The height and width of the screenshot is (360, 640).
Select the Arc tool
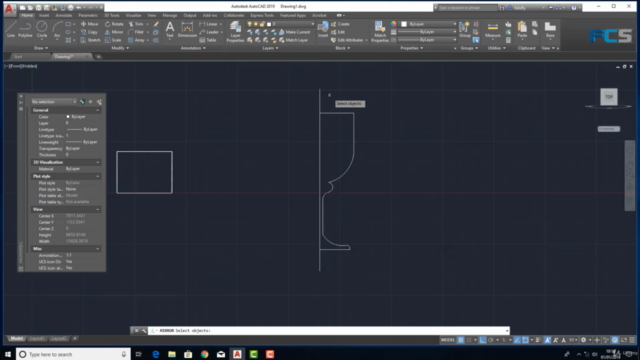coord(57,29)
